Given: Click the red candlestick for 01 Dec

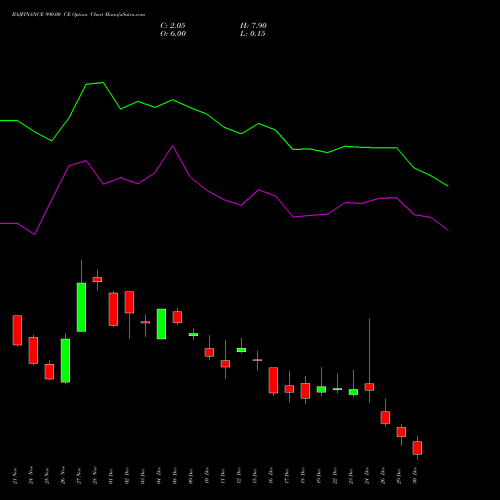Looking at the screenshot, I should (x=113, y=309).
